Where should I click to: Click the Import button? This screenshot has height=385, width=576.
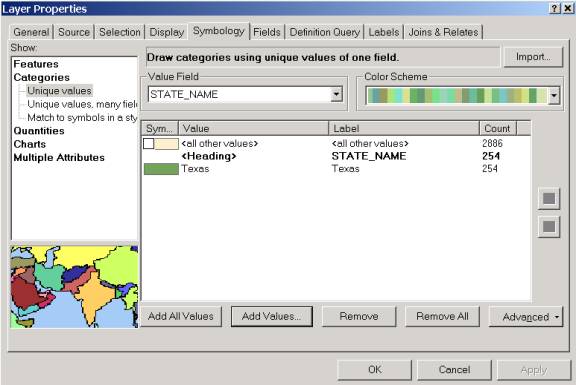click(533, 57)
